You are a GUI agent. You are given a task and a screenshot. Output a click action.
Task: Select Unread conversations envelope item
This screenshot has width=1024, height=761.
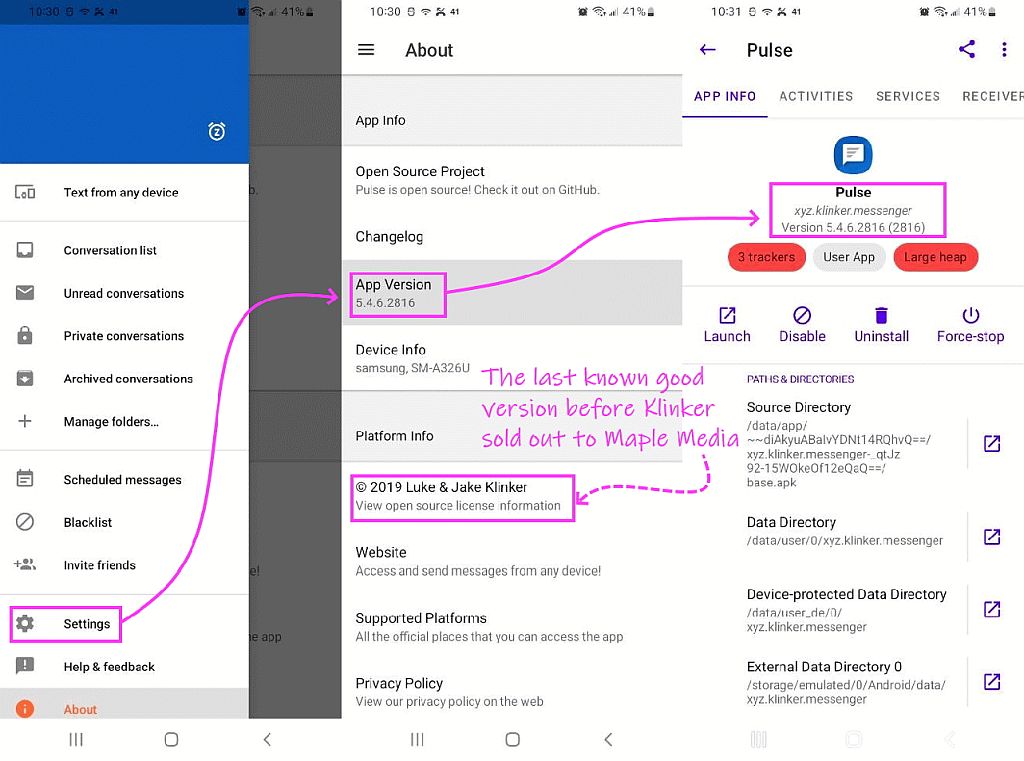pyautogui.click(x=124, y=293)
